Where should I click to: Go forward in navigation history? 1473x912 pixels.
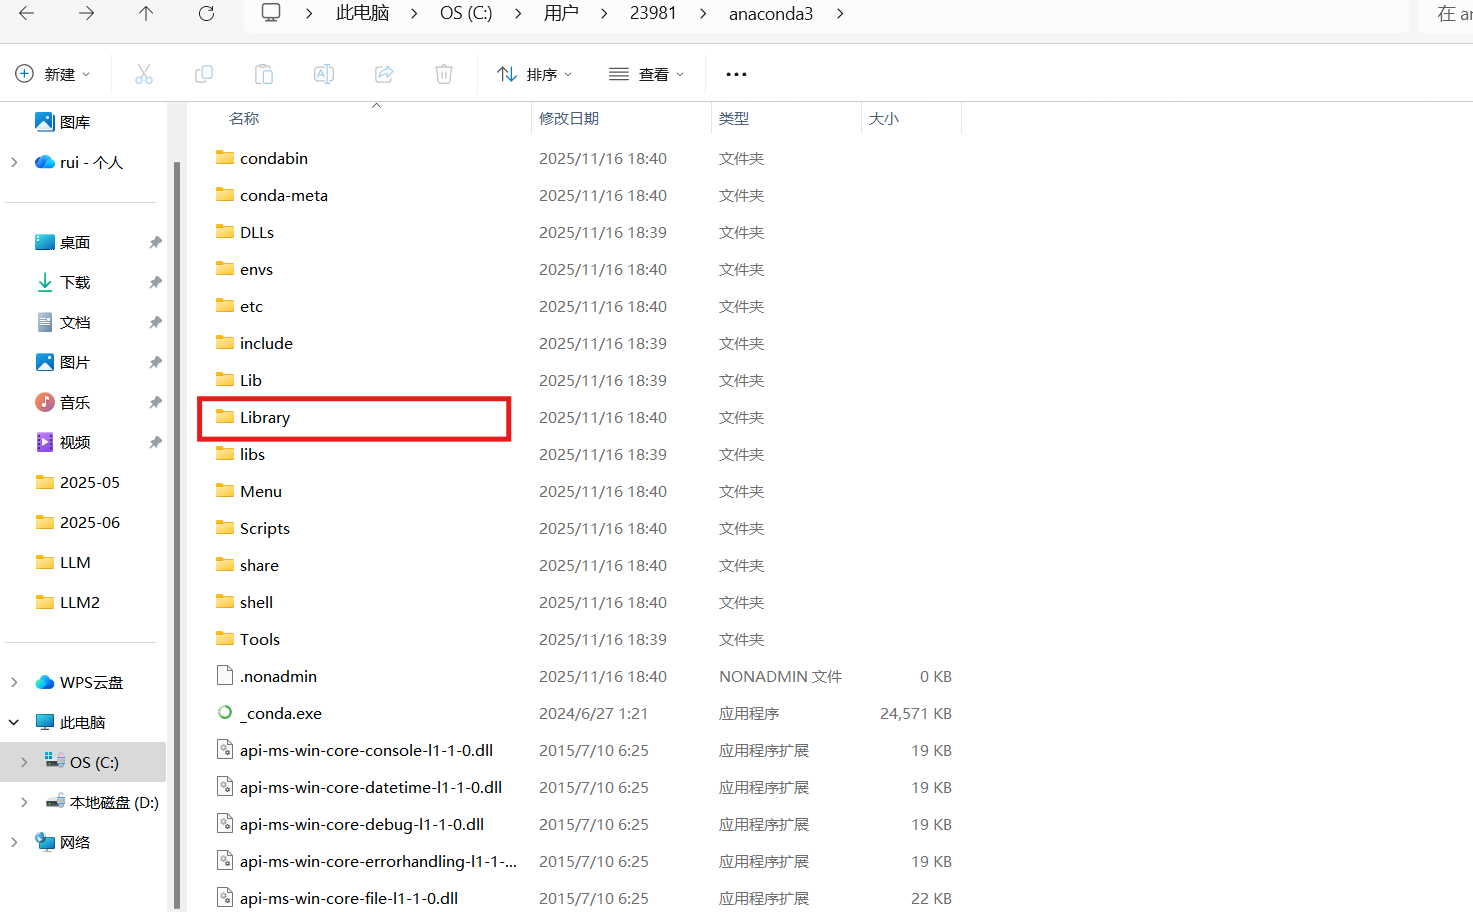(x=87, y=13)
